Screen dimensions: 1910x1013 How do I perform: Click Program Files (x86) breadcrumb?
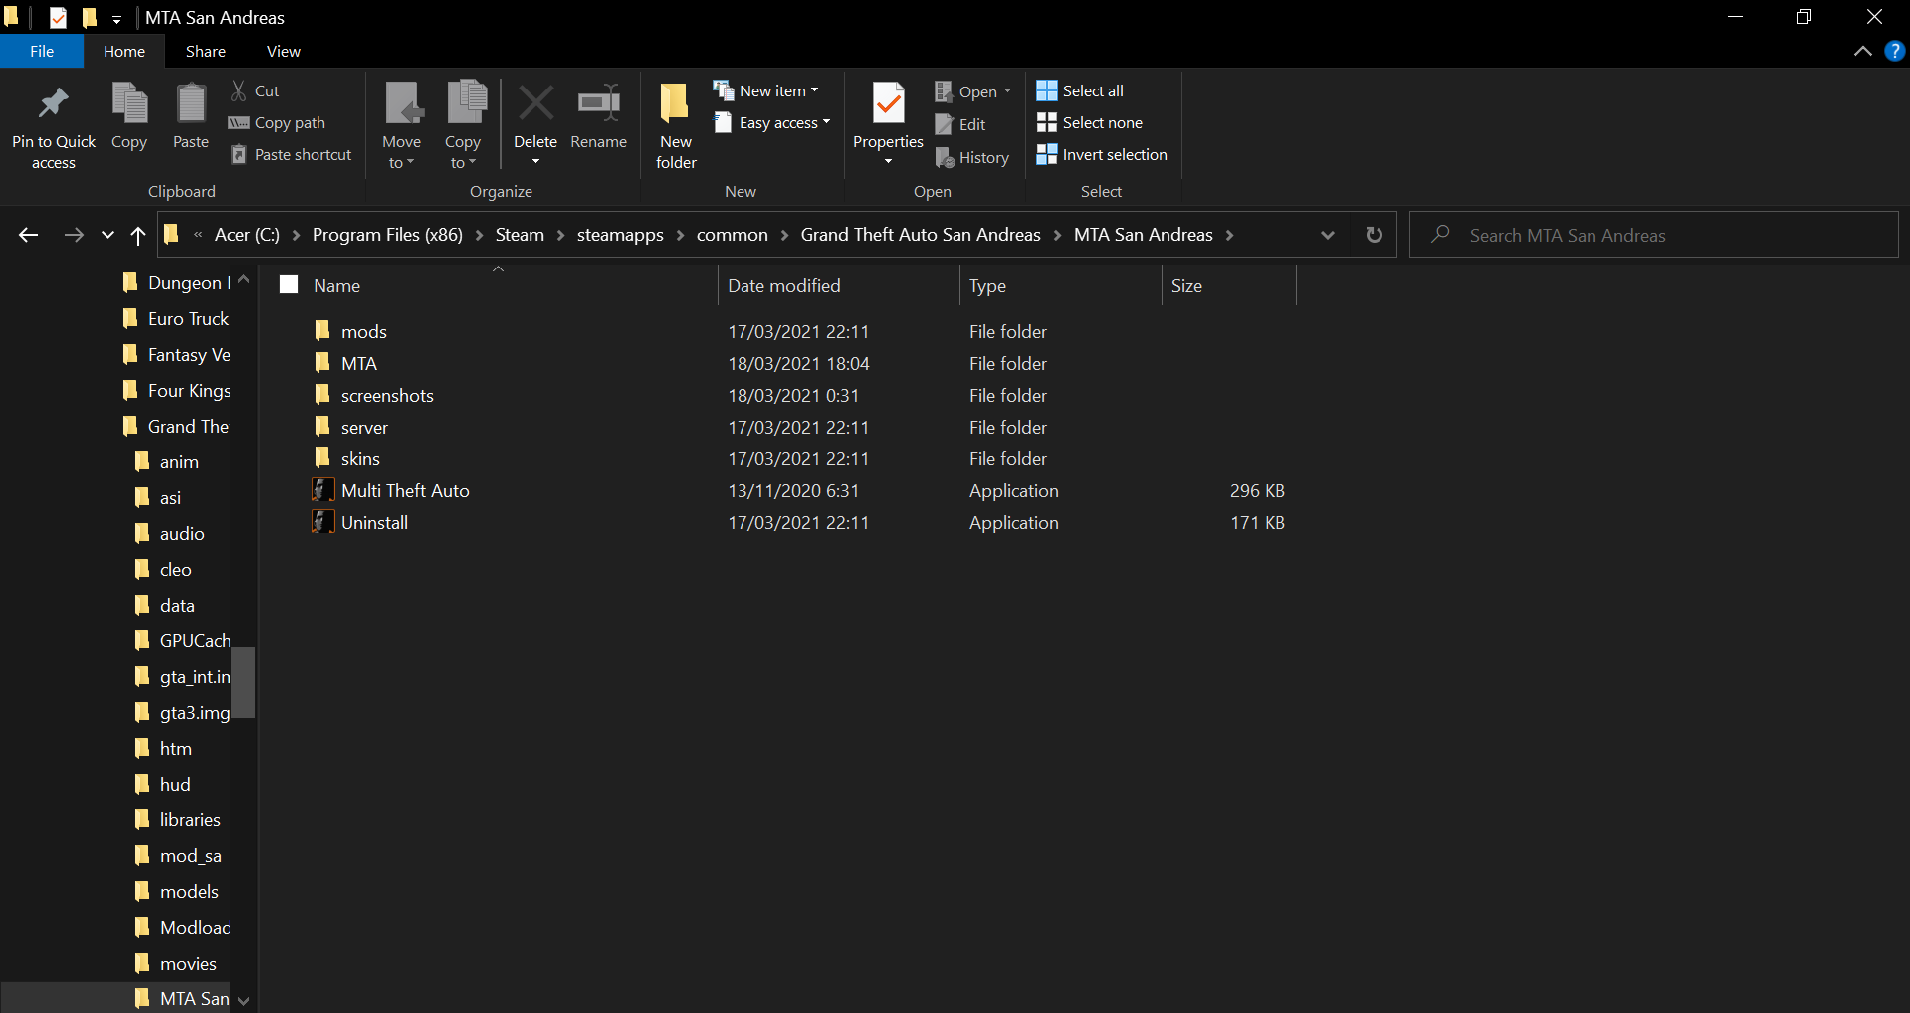click(388, 235)
